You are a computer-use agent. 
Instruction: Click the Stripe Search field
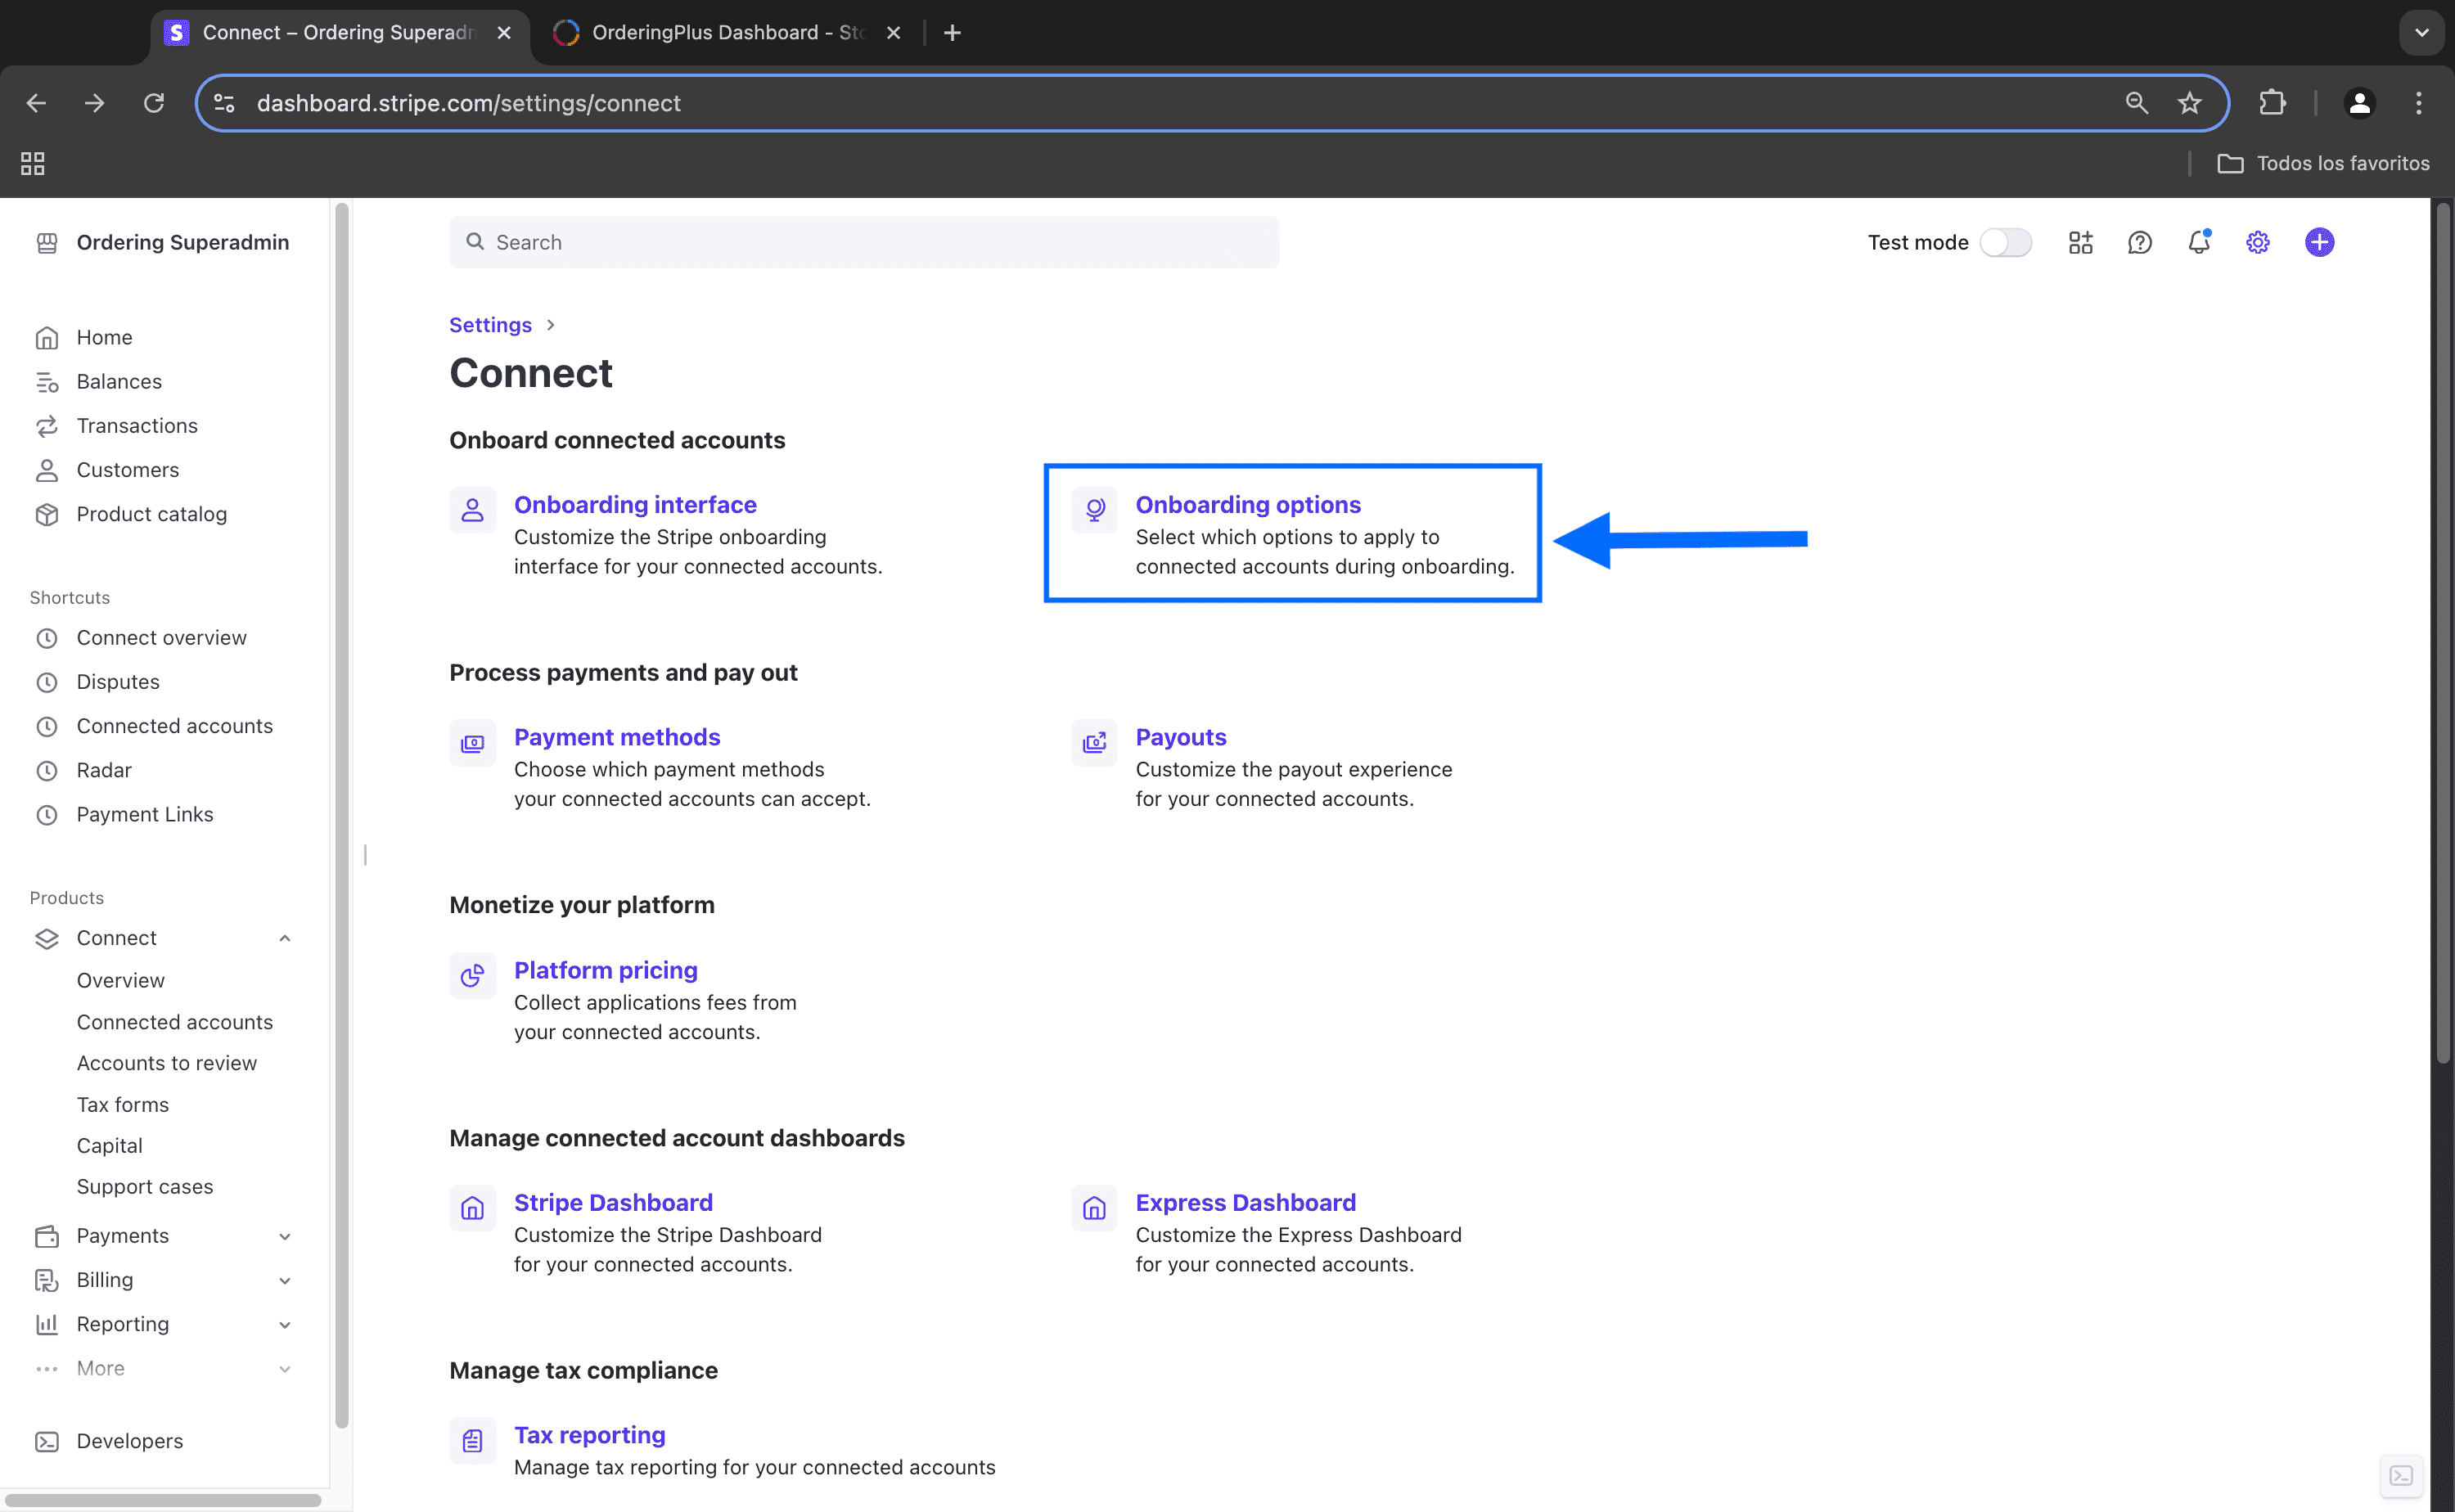point(864,242)
